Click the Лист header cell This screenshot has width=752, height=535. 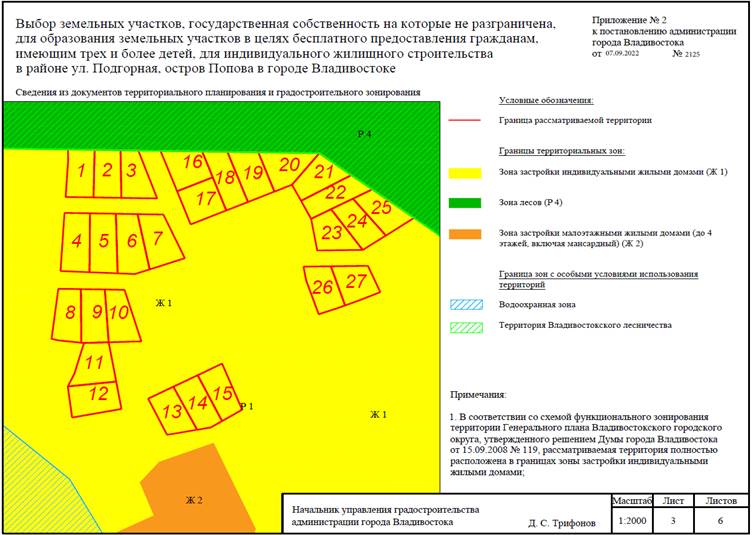(673, 501)
